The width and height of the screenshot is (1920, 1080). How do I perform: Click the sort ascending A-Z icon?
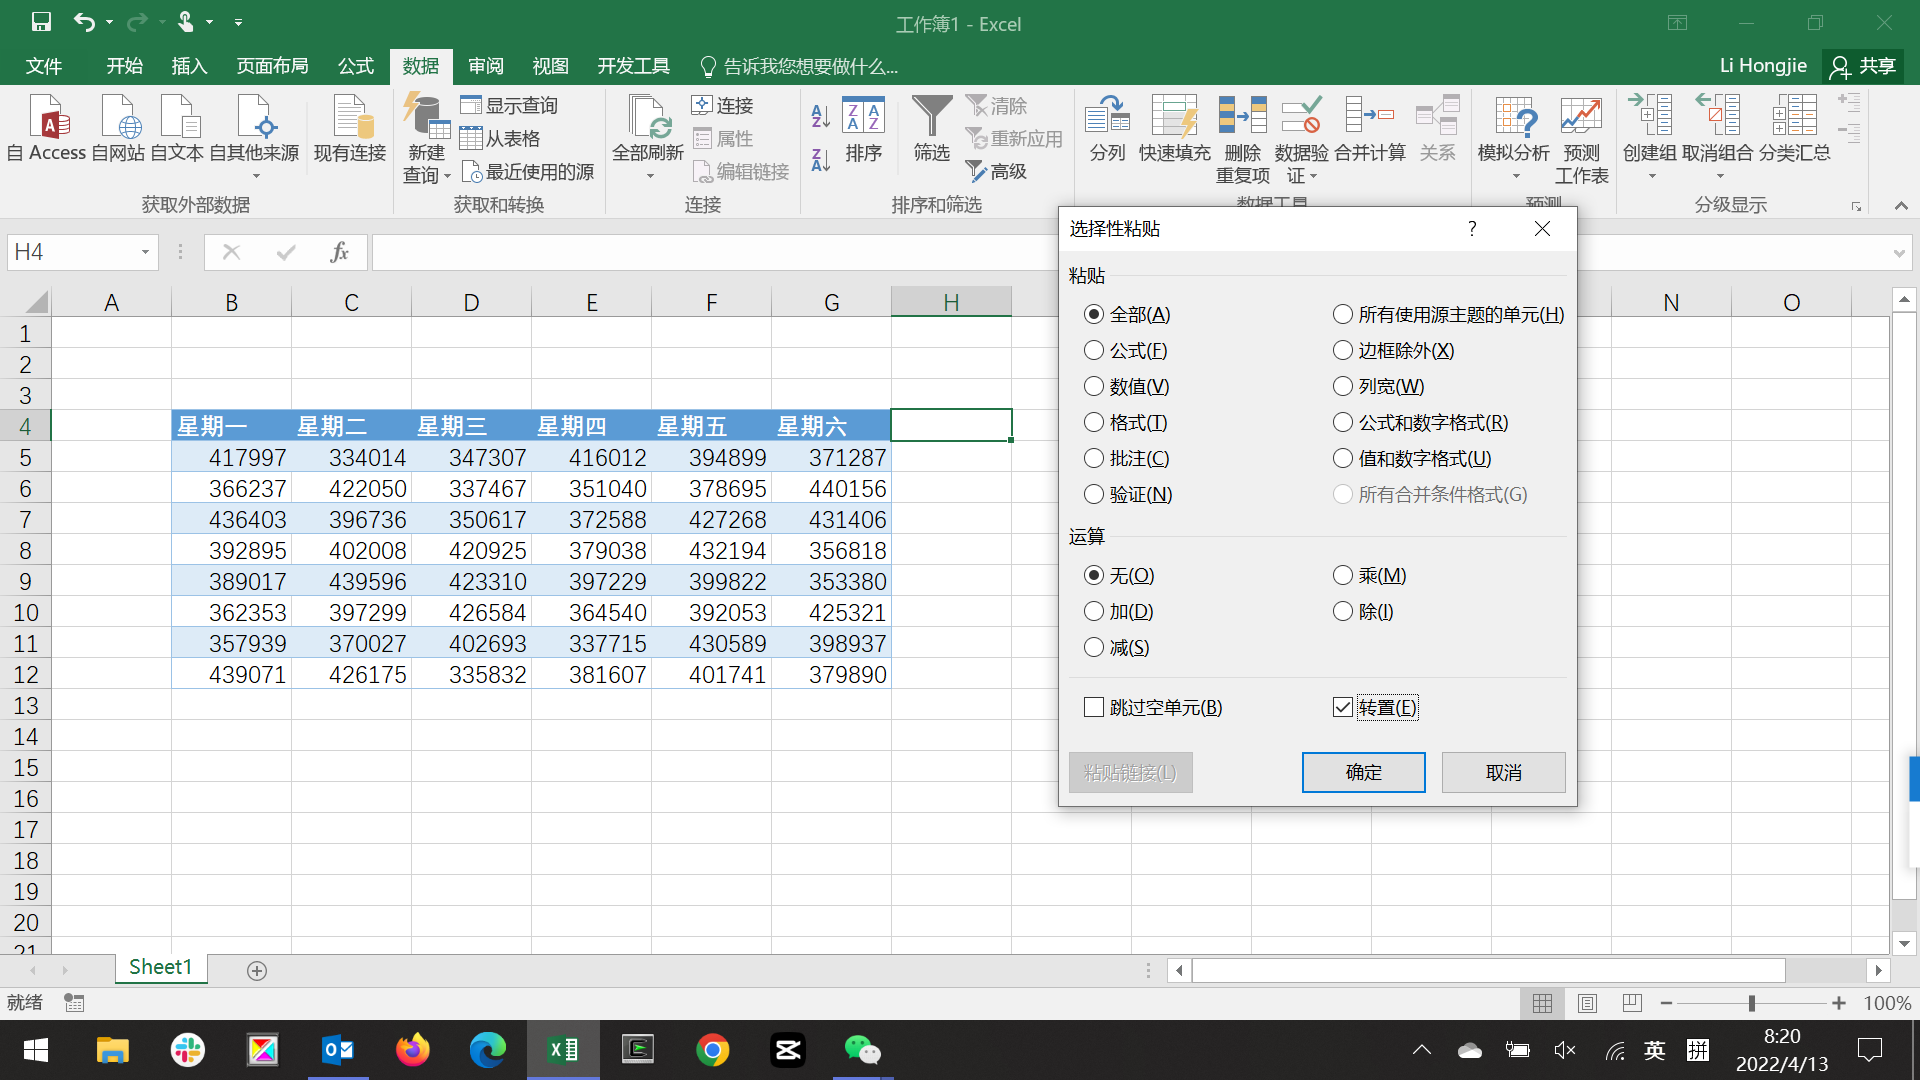click(821, 116)
